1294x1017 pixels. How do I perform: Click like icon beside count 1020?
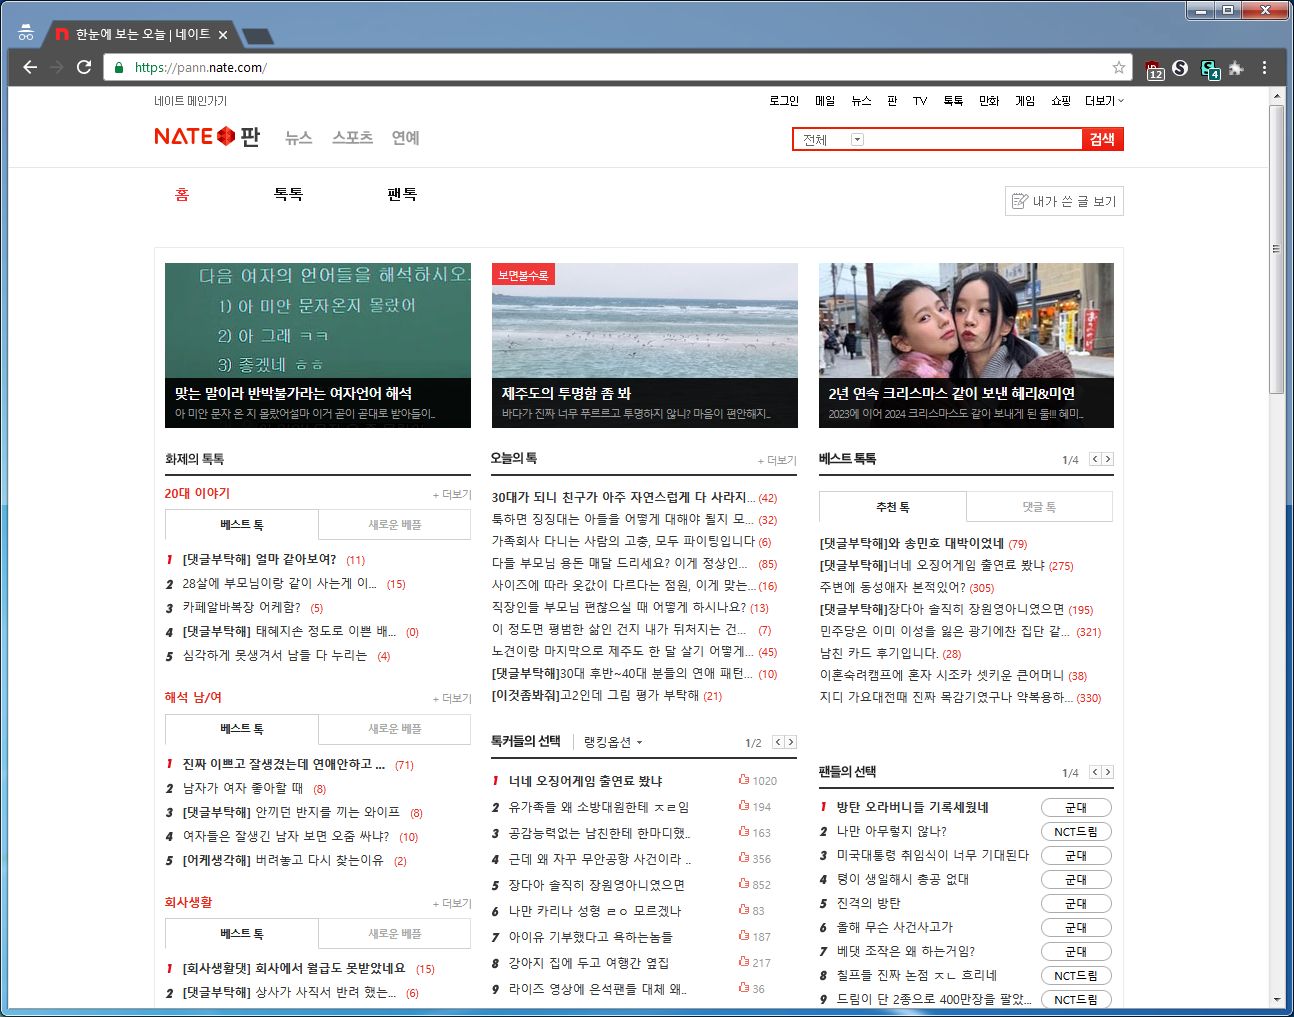[743, 780]
